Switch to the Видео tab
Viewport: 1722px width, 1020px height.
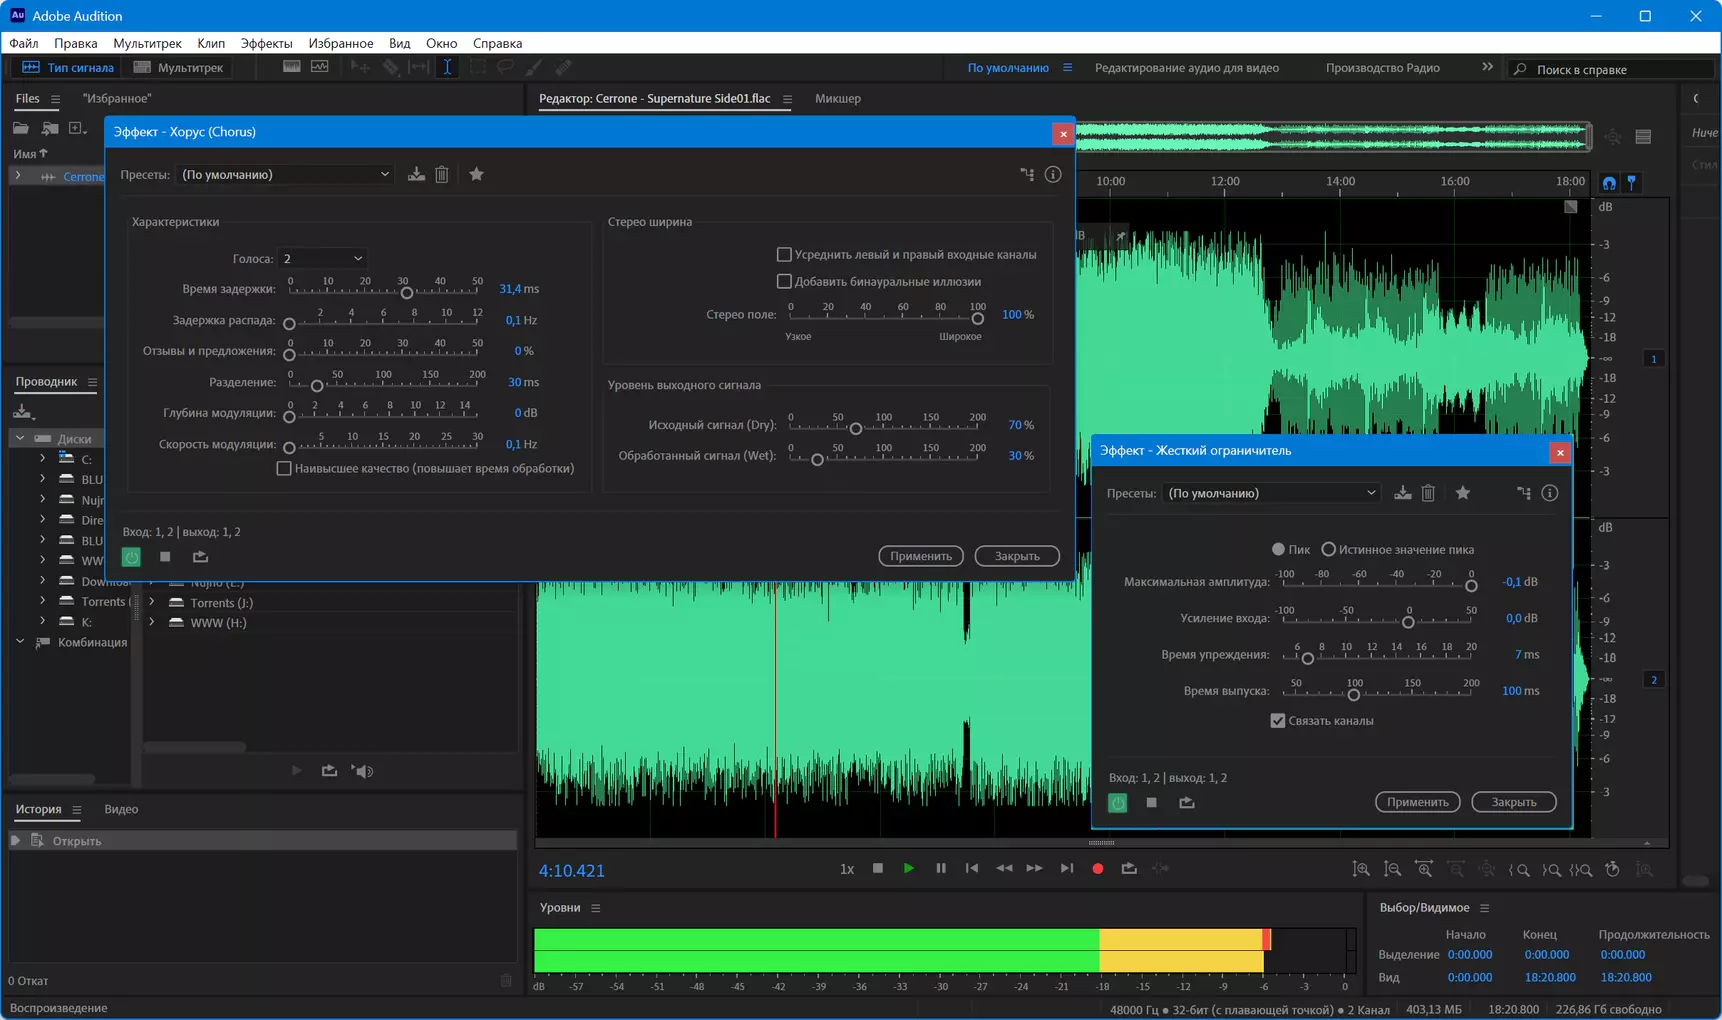click(121, 809)
